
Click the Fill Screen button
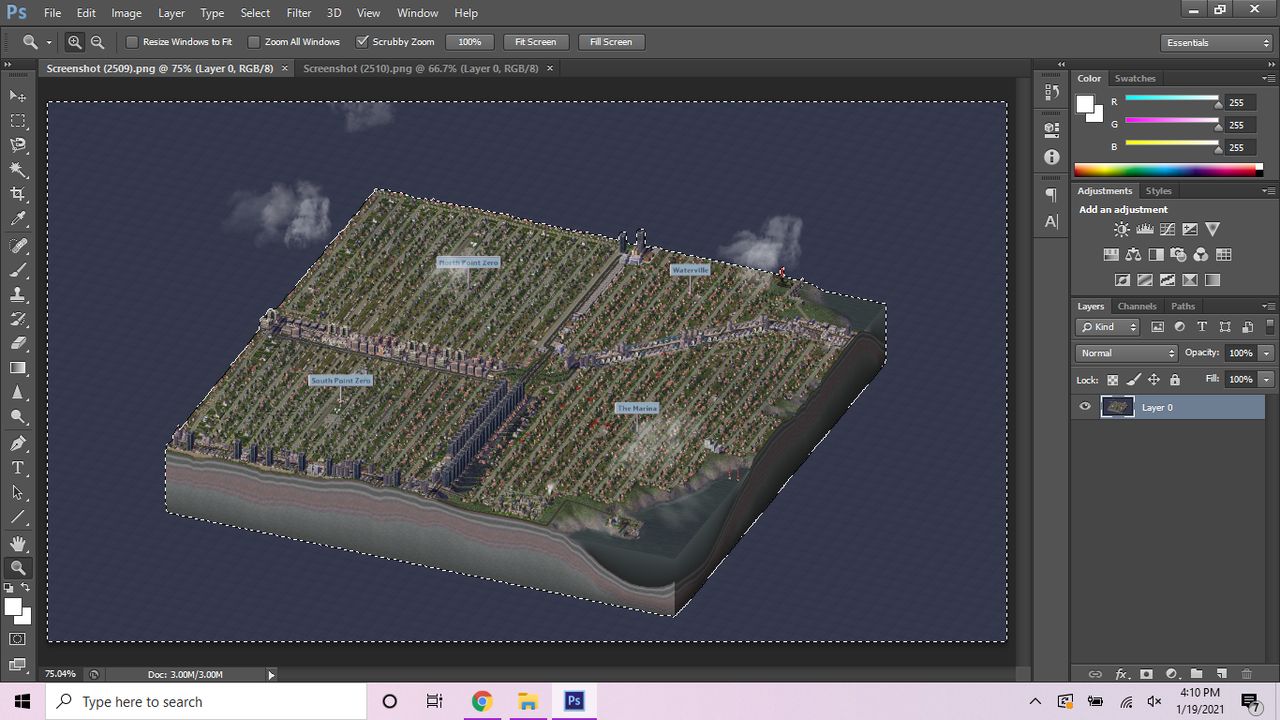(x=611, y=42)
